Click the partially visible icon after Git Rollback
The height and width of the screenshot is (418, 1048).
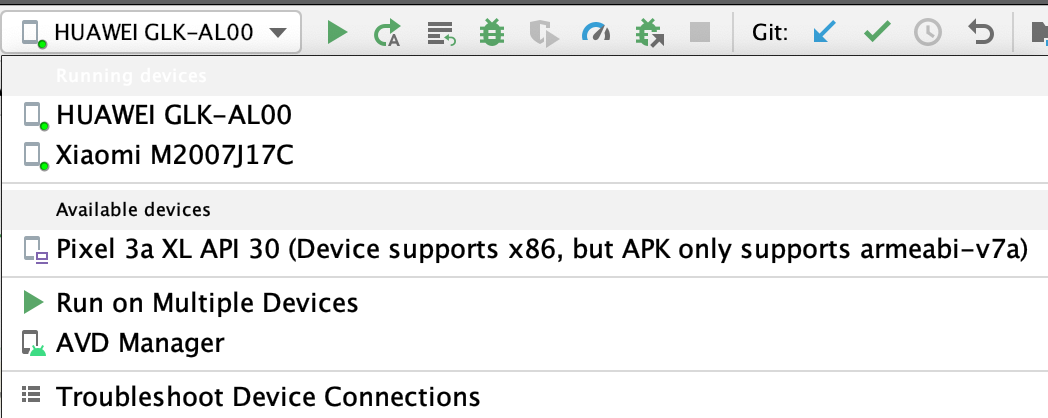1038,33
